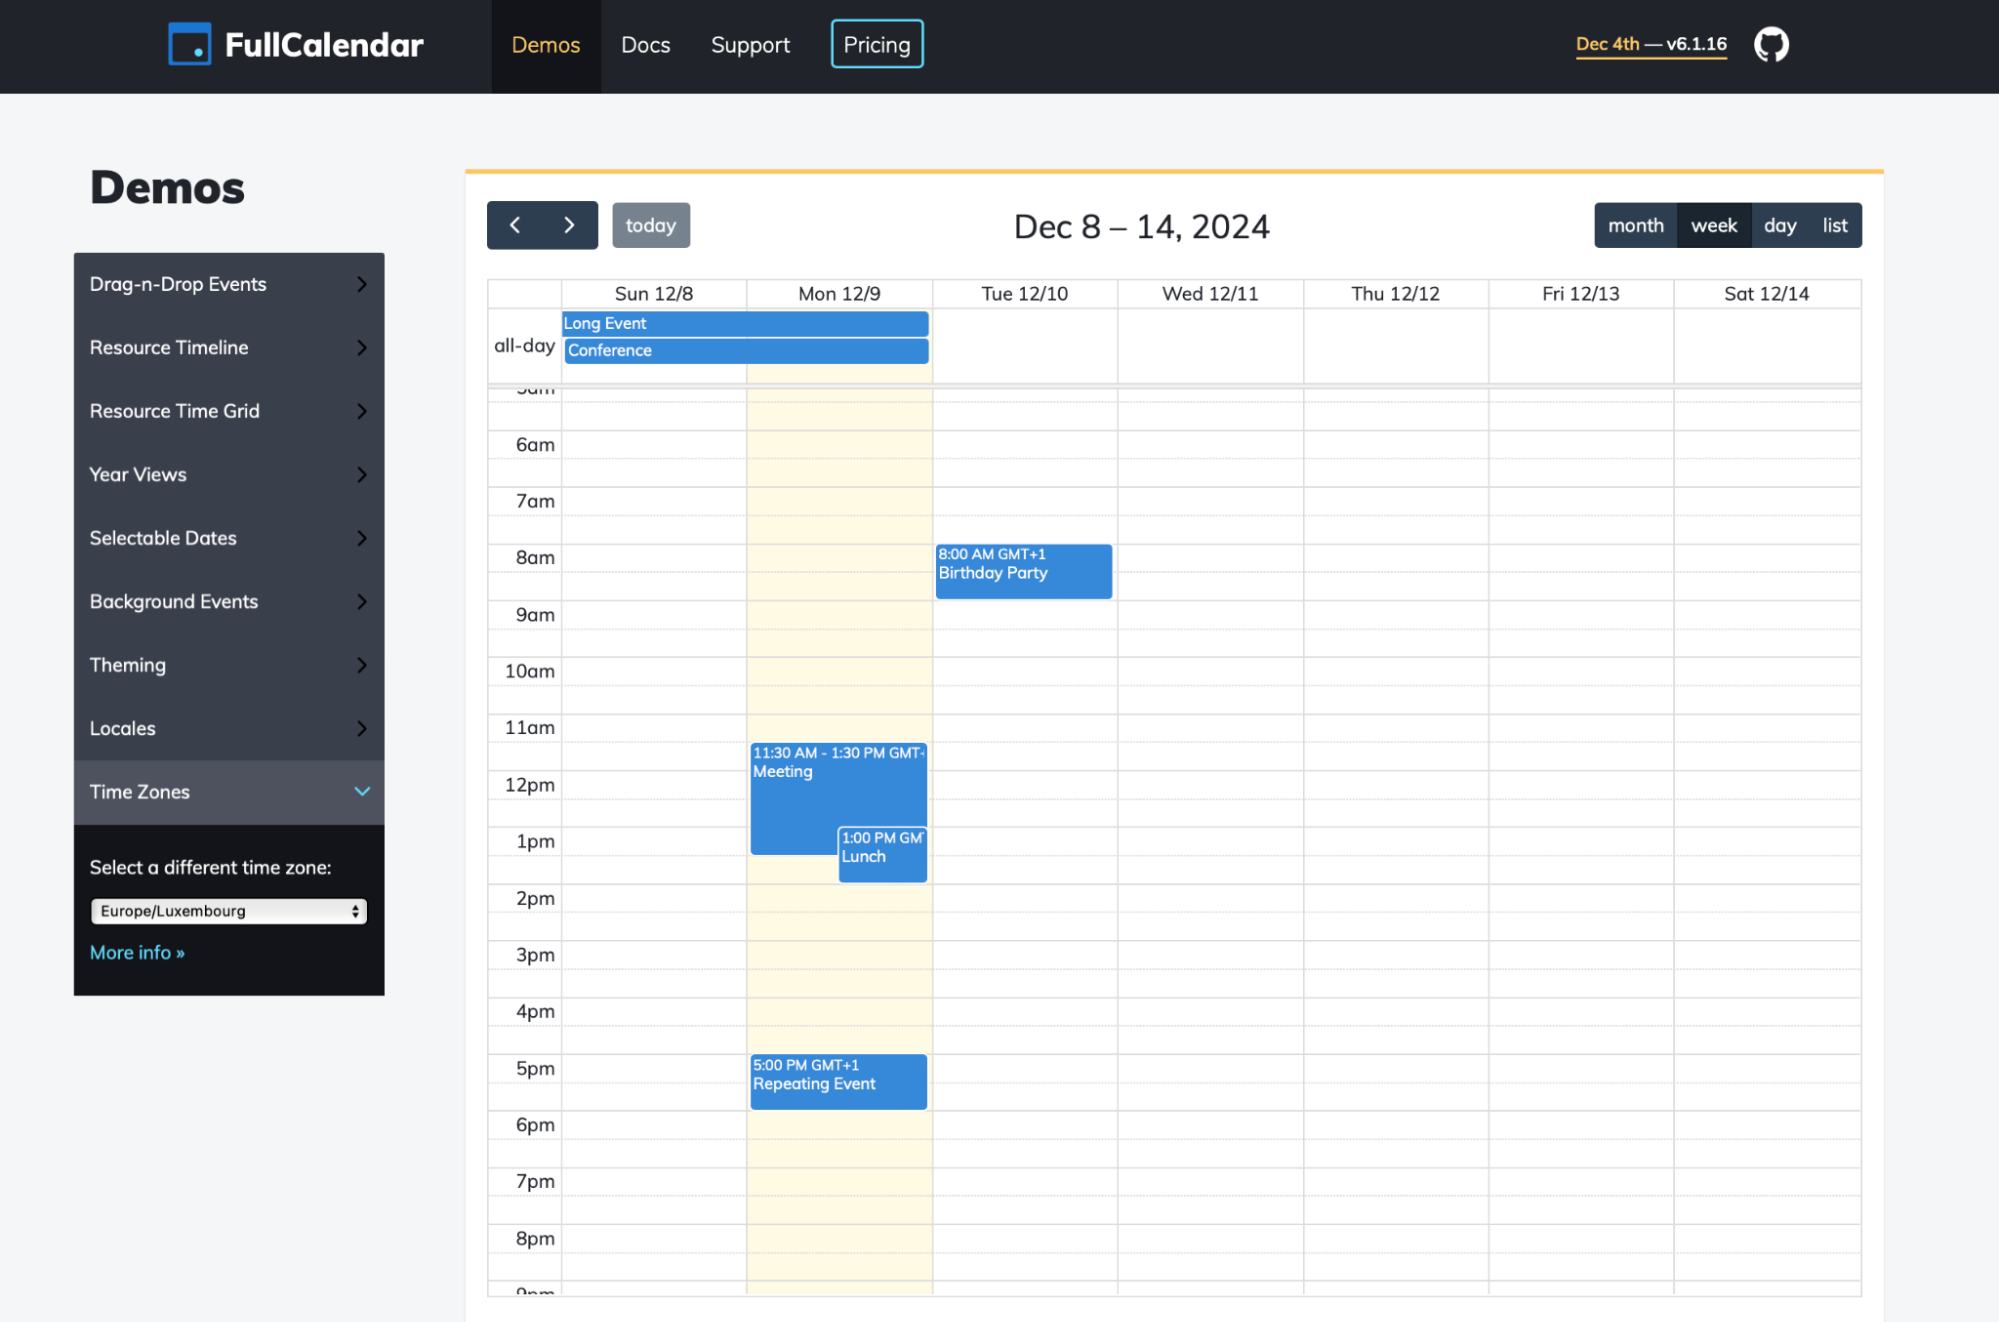Click the today button

[651, 224]
